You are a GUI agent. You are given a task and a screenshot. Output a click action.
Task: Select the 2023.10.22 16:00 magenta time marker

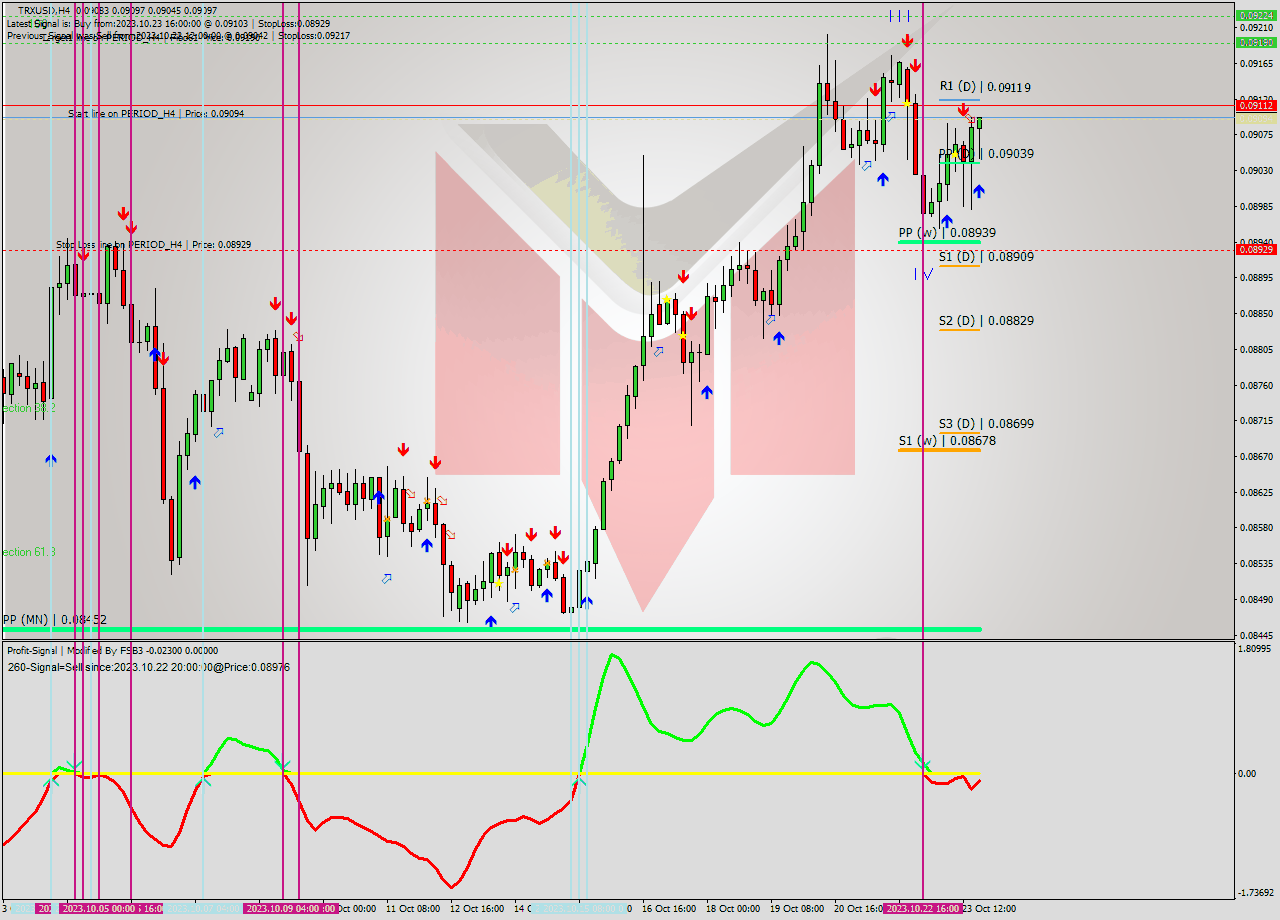click(922, 908)
